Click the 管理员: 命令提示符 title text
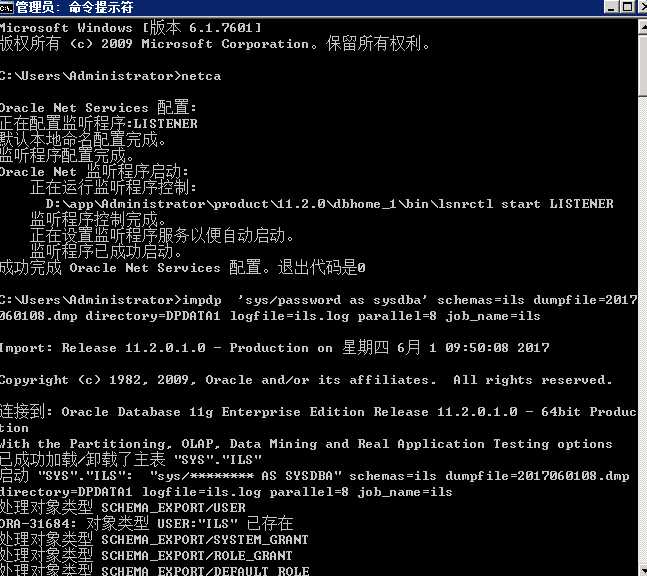Image resolution: width=647 pixels, height=576 pixels. coord(75,7)
